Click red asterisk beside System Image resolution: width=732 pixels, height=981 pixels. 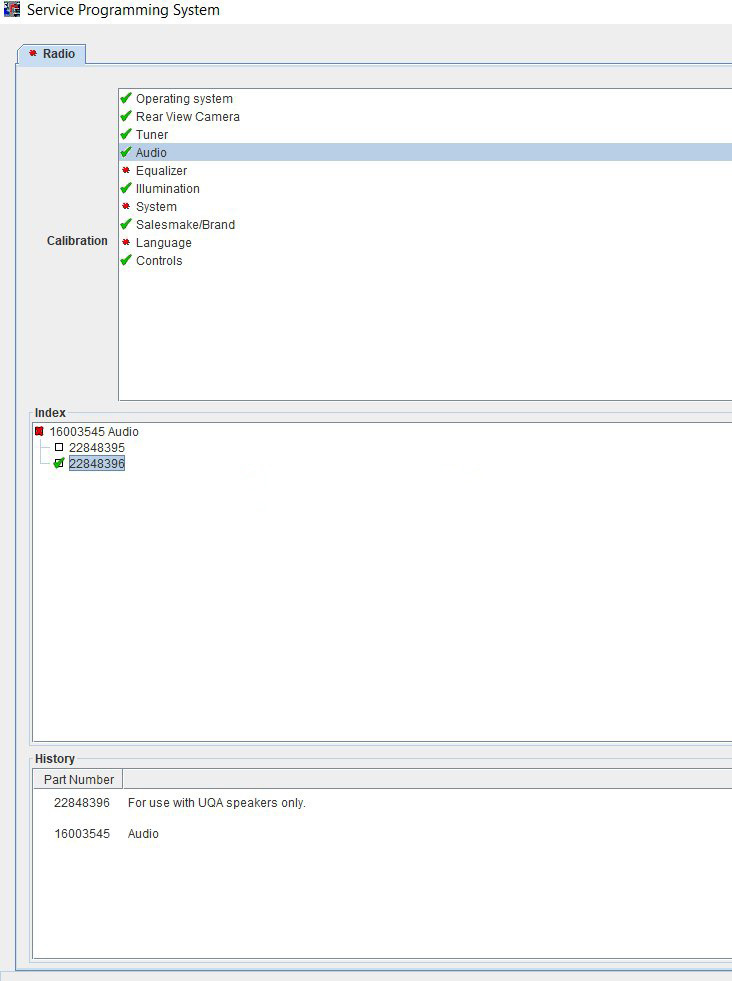[126, 206]
